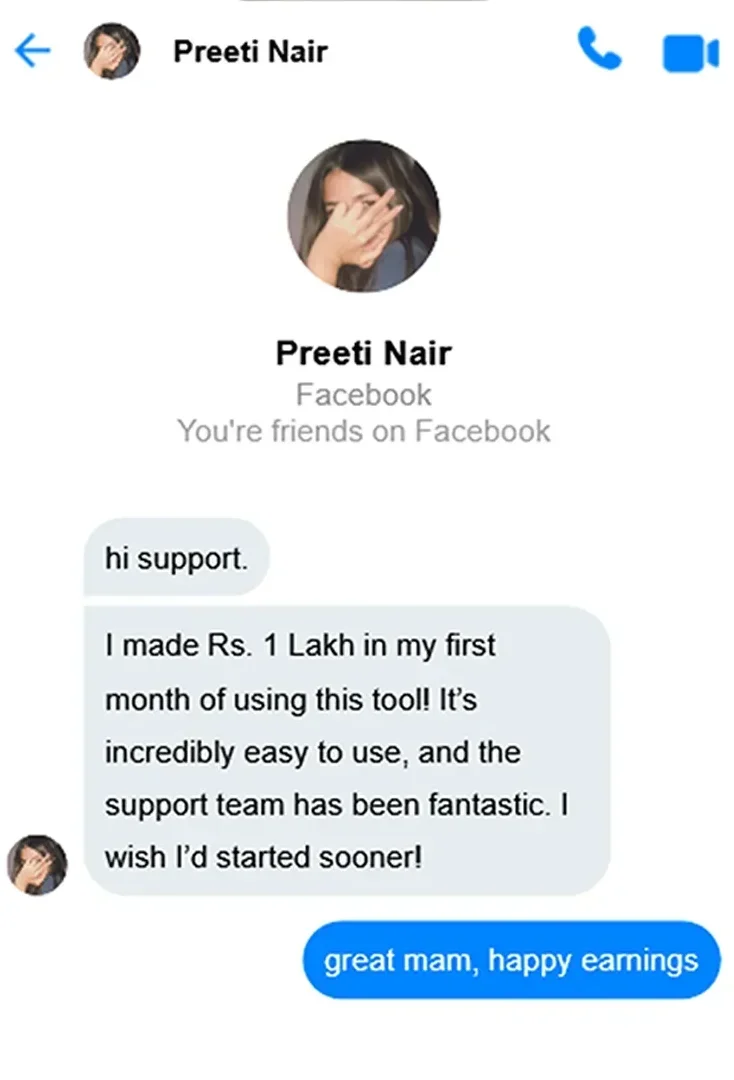Open Preeti Nair's name in the header bar

250,51
